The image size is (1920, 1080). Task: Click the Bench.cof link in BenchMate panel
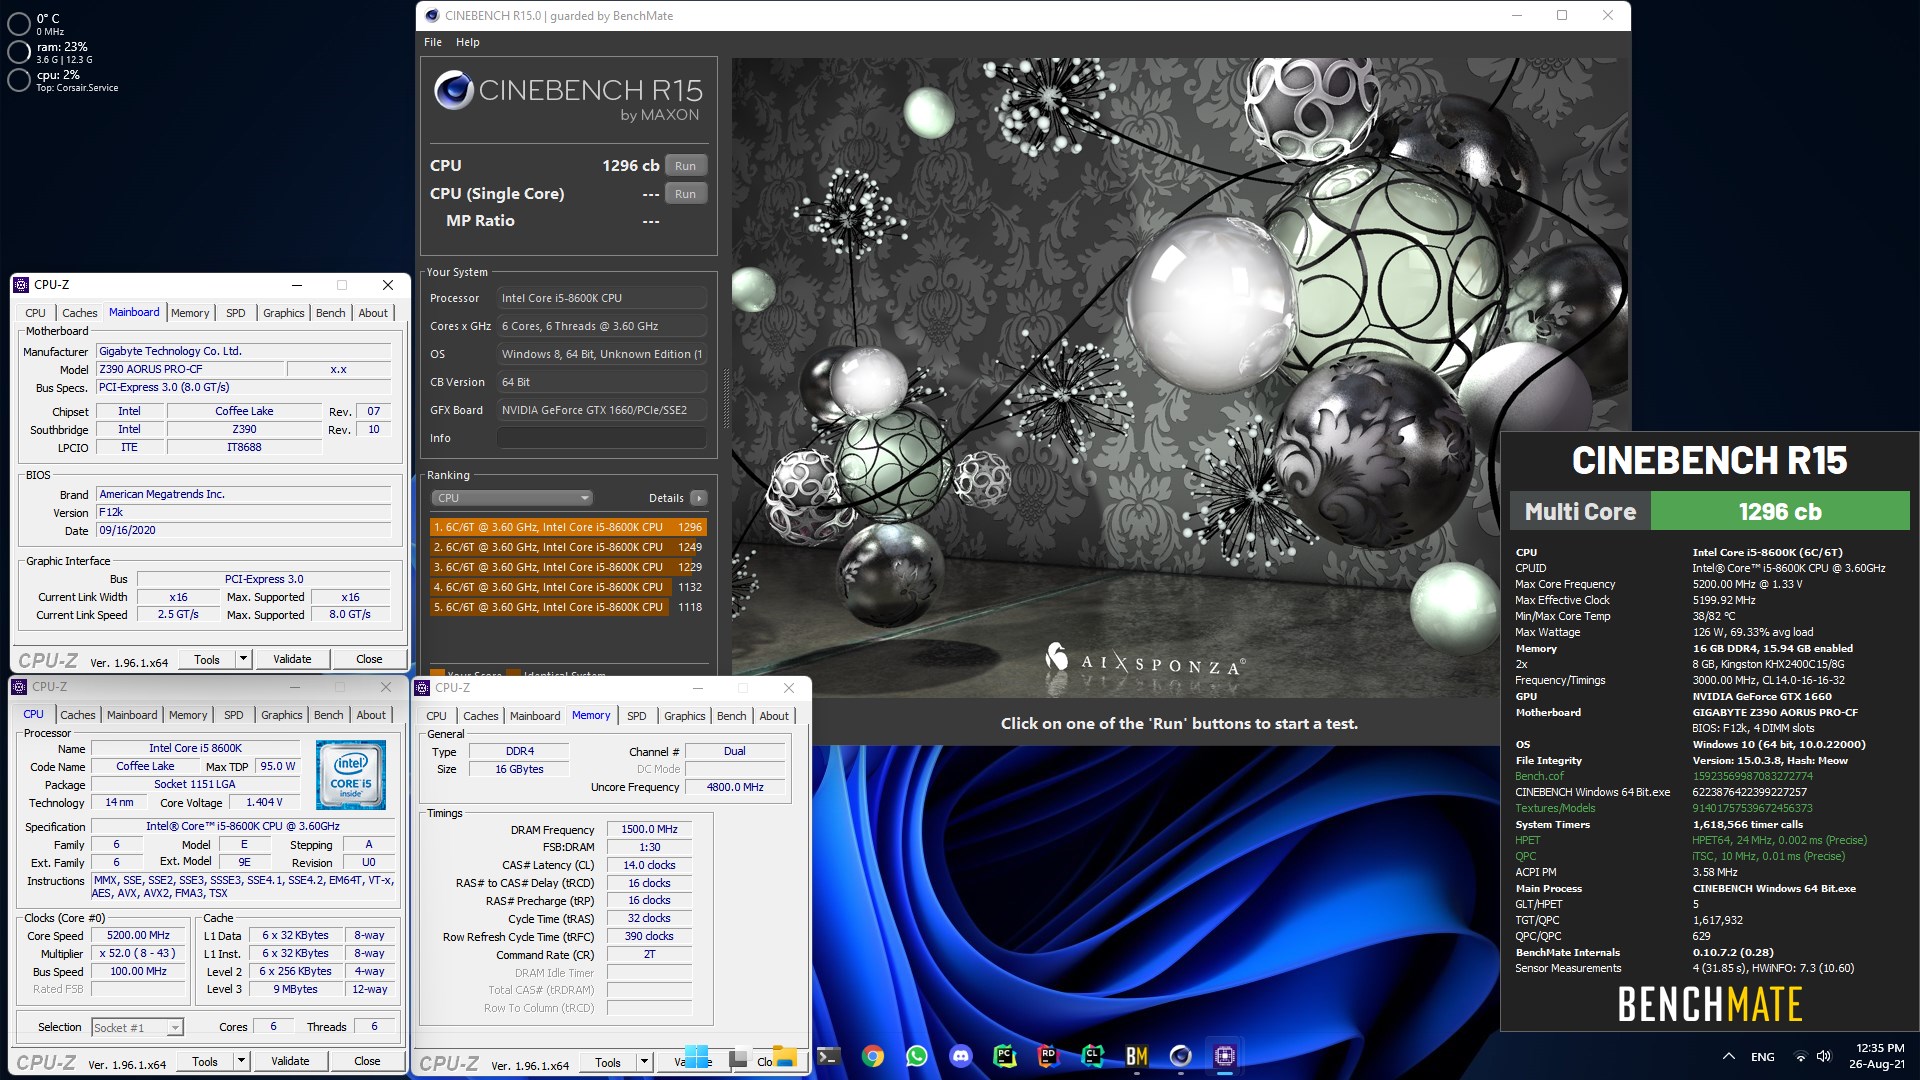click(1539, 776)
